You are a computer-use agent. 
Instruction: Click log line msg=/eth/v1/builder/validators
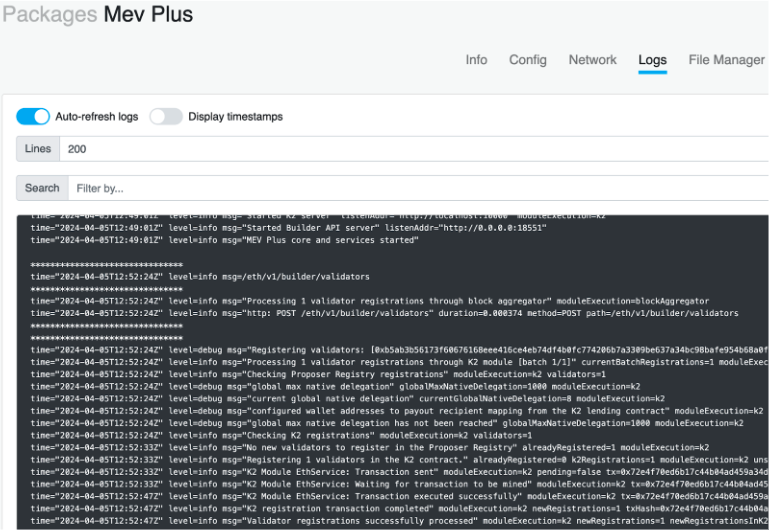click(200, 277)
